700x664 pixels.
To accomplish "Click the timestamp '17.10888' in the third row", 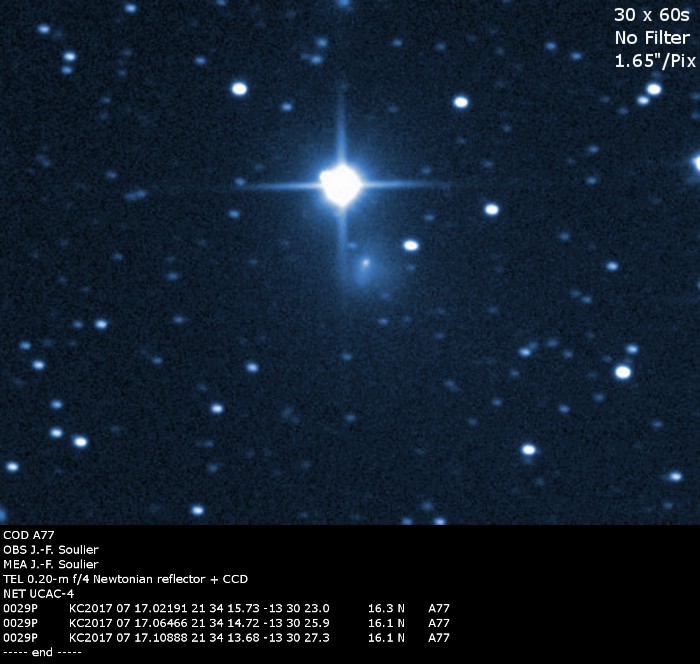I will click(x=161, y=638).
